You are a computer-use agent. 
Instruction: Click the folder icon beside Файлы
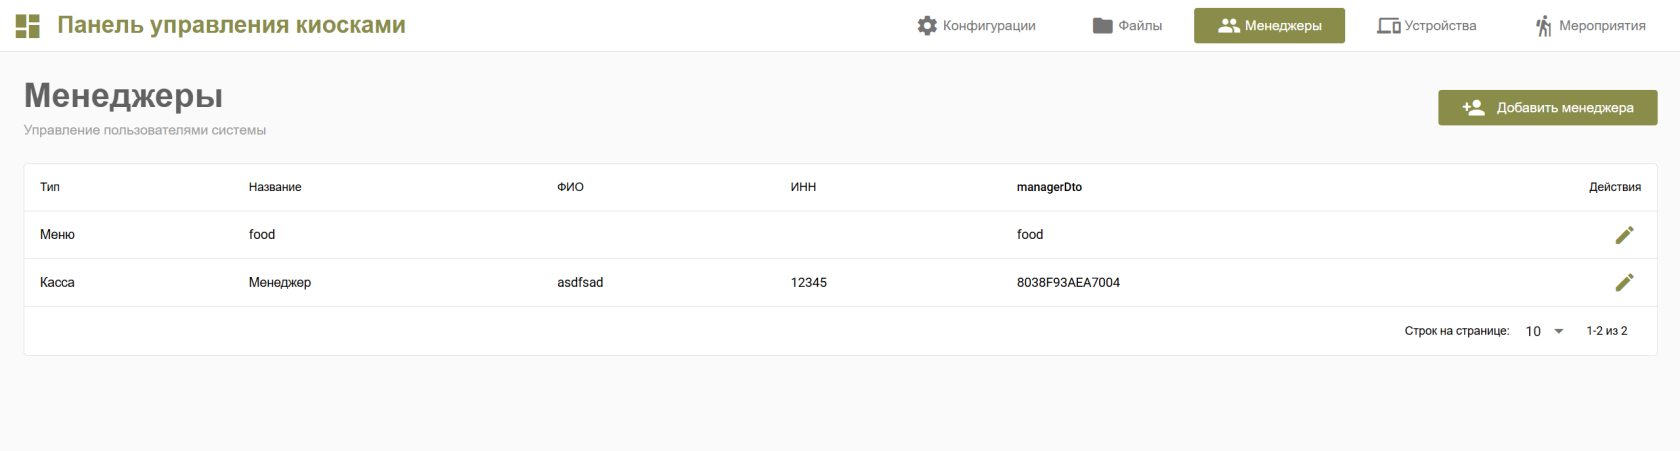[x=1102, y=26]
